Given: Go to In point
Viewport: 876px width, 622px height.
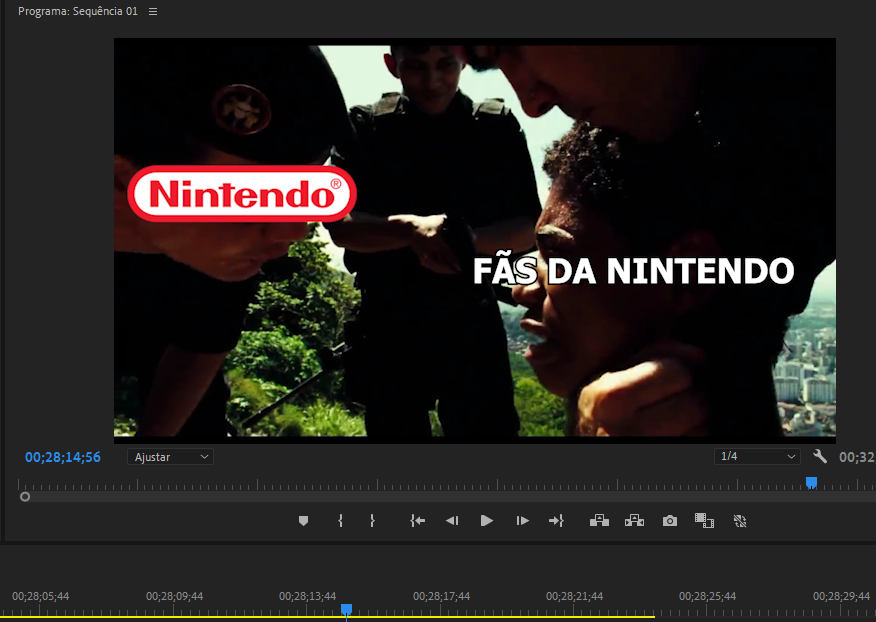Looking at the screenshot, I should click(417, 521).
